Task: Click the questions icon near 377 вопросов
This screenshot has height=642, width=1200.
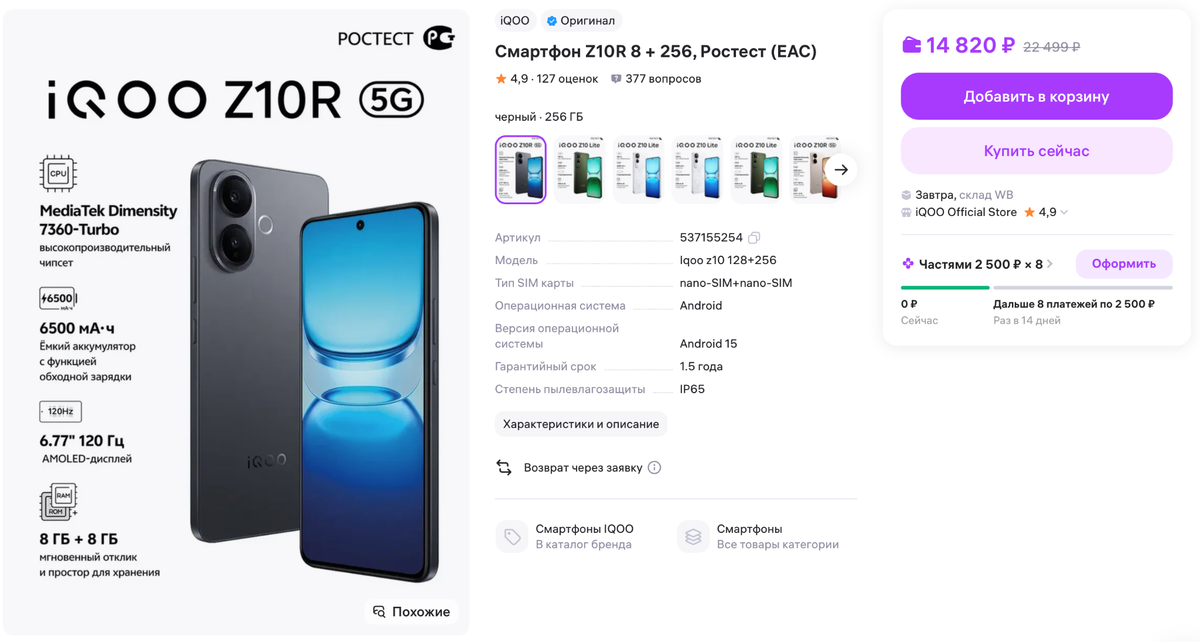Action: [x=615, y=79]
